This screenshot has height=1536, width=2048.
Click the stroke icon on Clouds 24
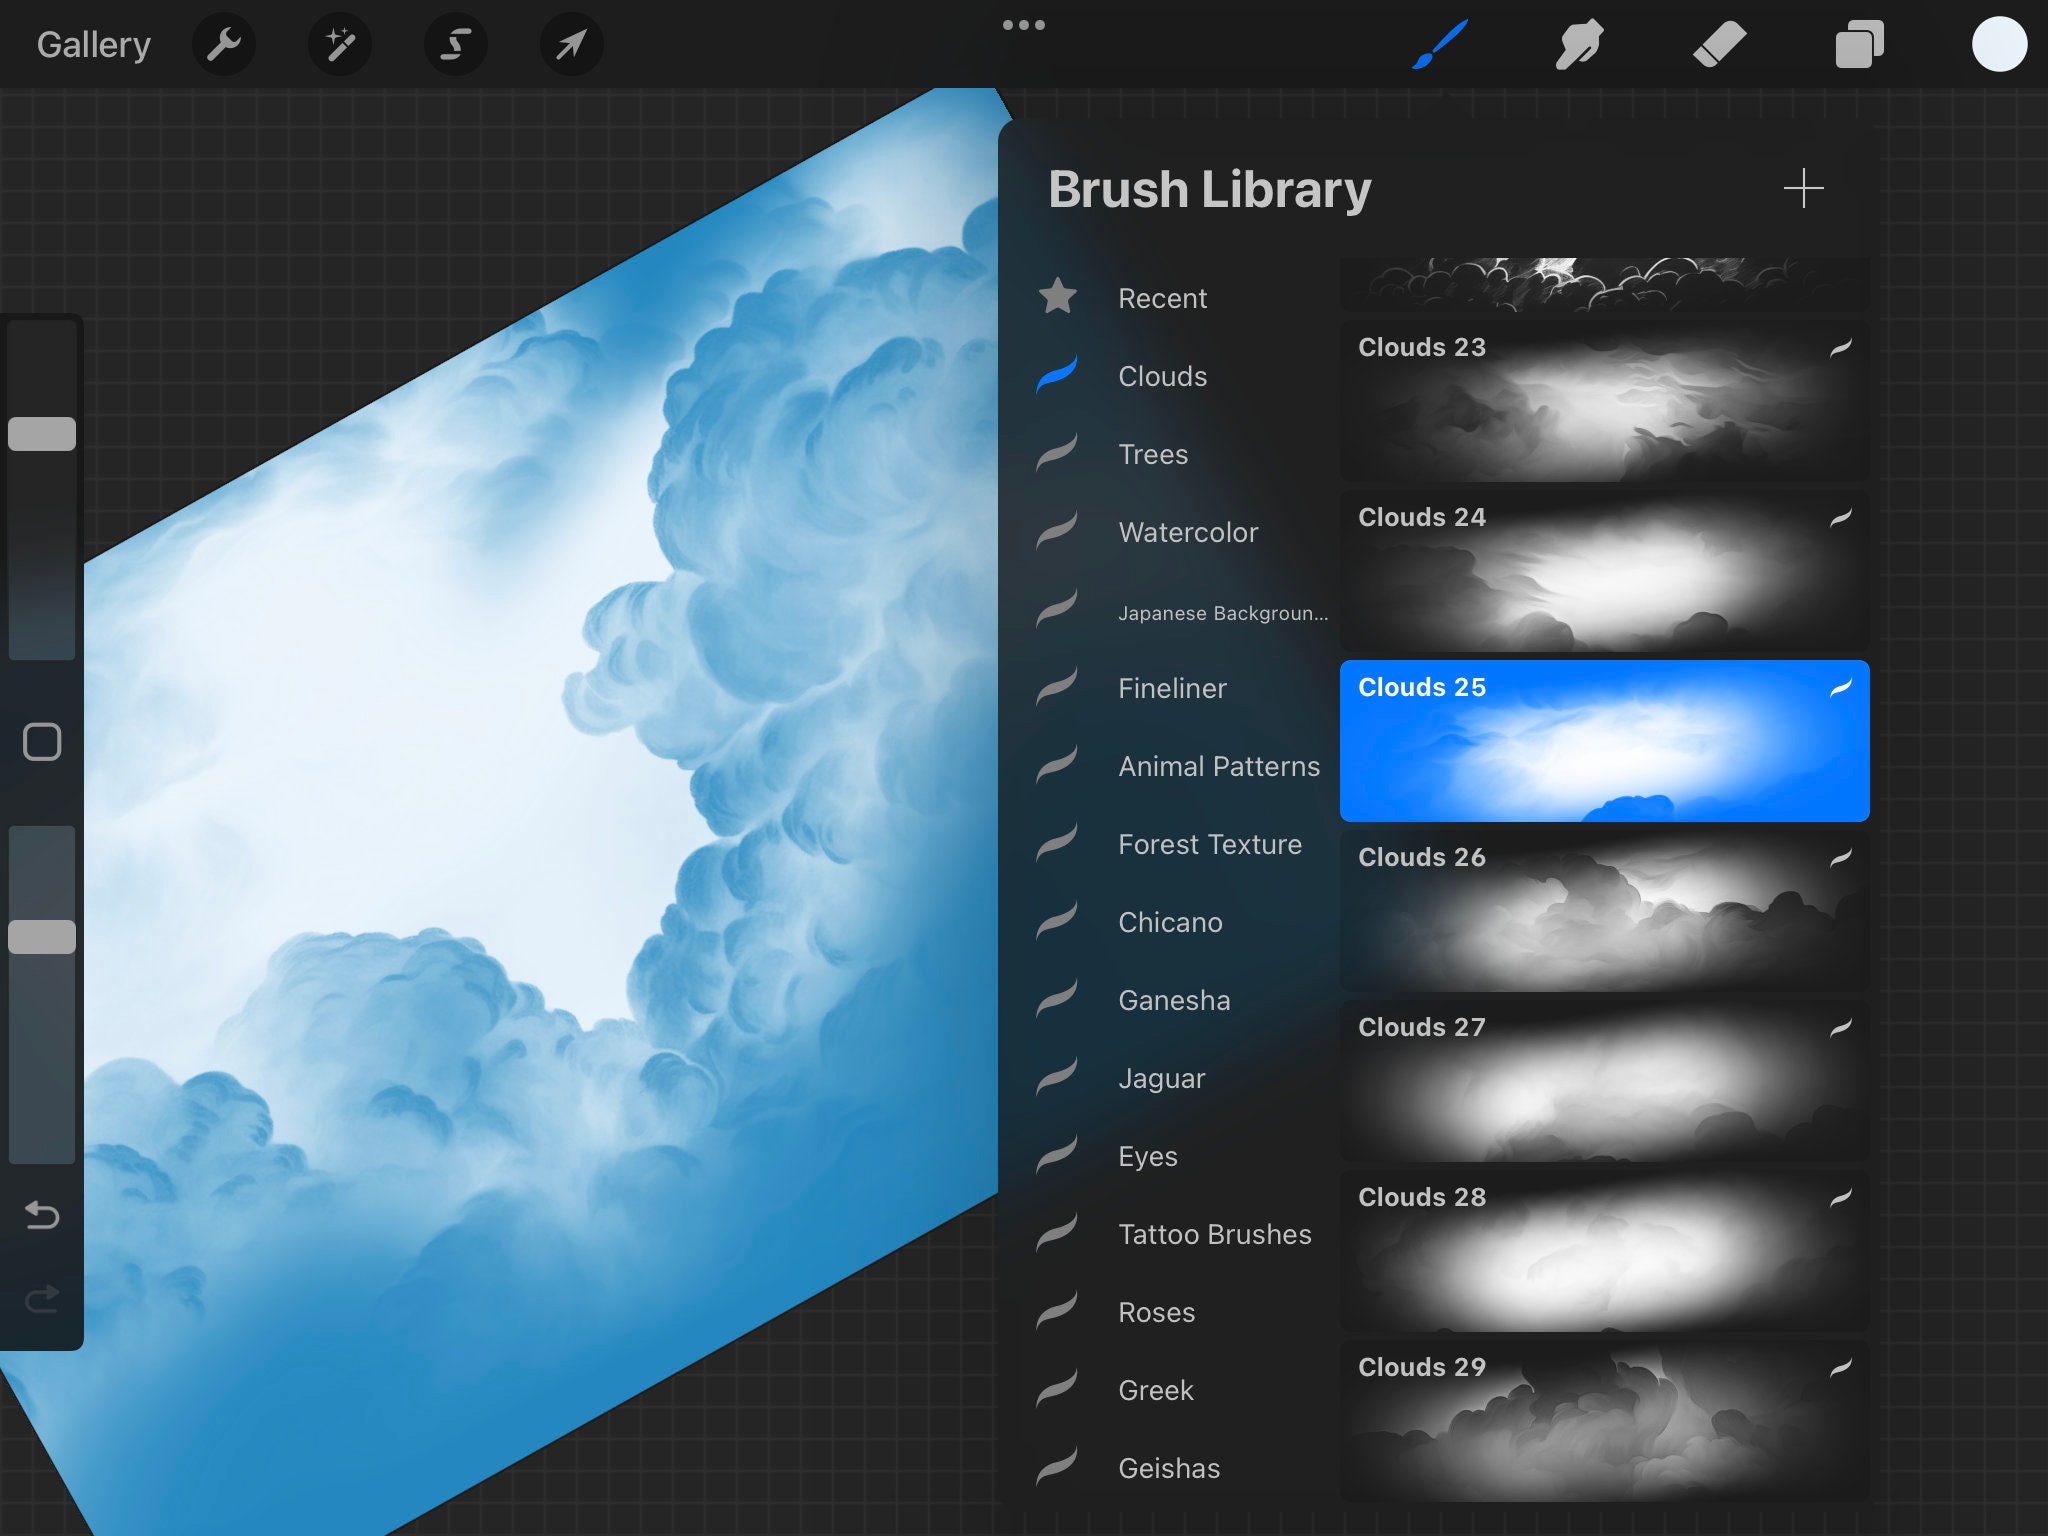tap(1841, 517)
